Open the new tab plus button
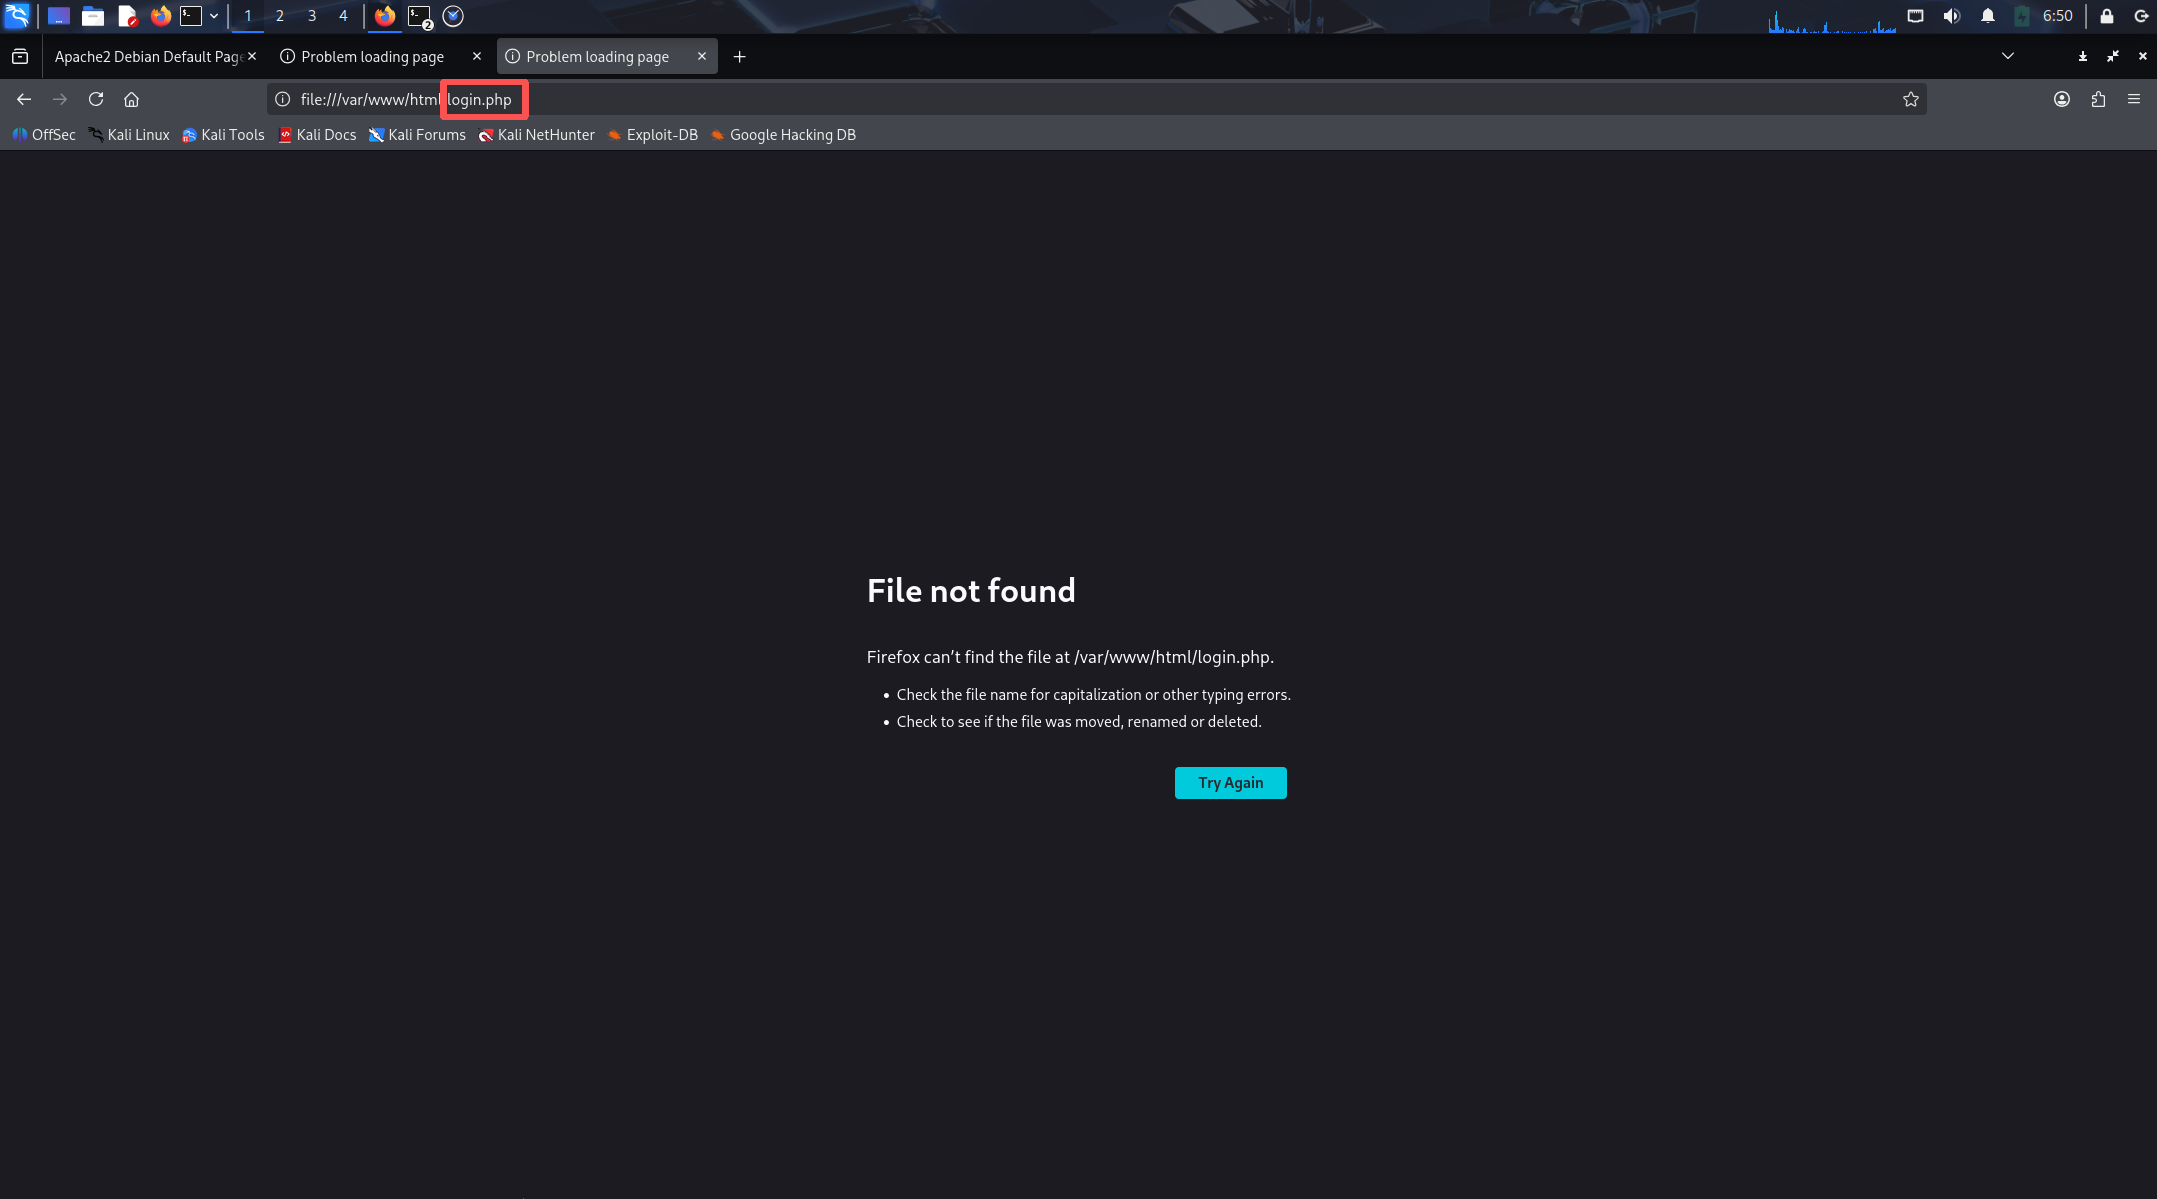2157x1199 pixels. (x=739, y=57)
